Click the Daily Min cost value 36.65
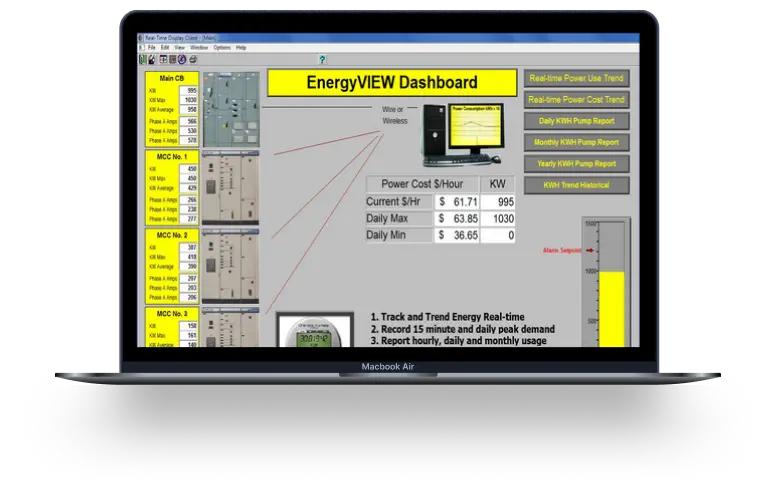 [457, 236]
